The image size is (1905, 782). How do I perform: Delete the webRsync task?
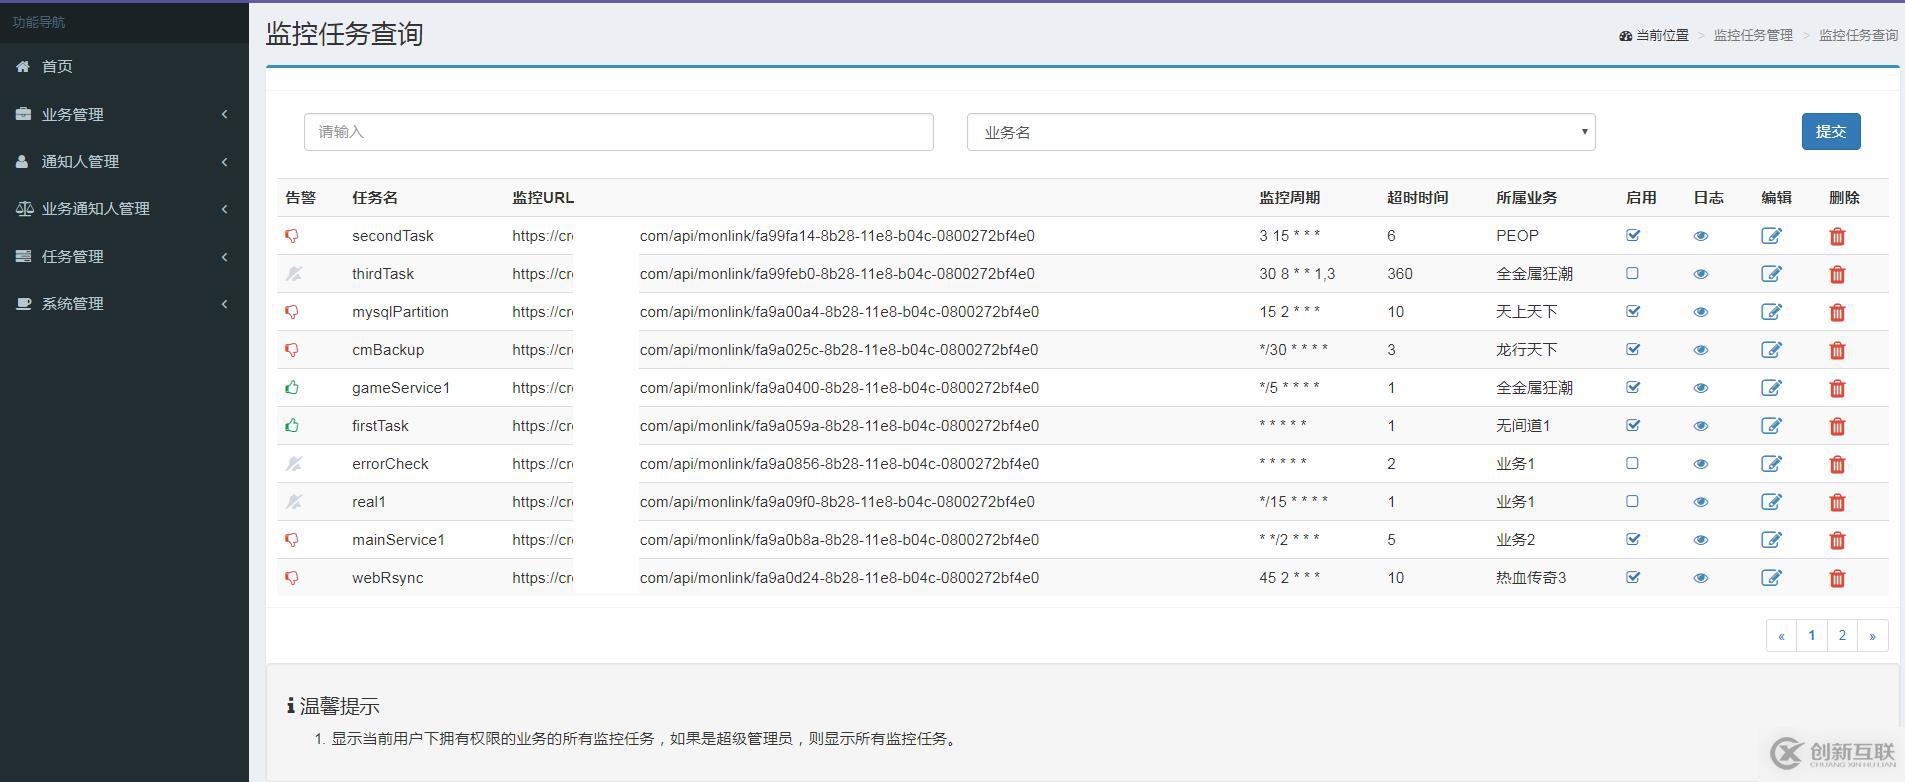click(1837, 578)
